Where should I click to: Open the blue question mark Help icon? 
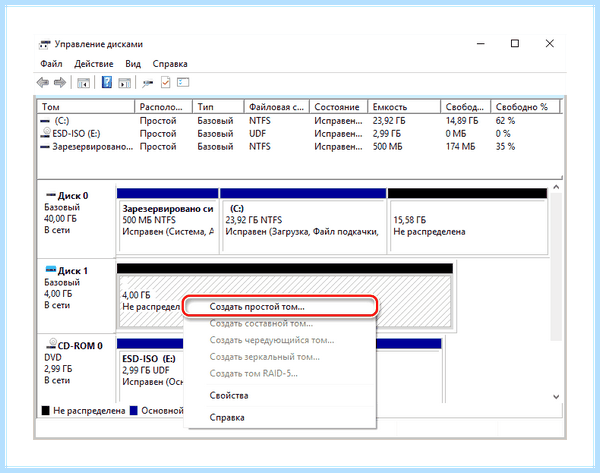[107, 82]
